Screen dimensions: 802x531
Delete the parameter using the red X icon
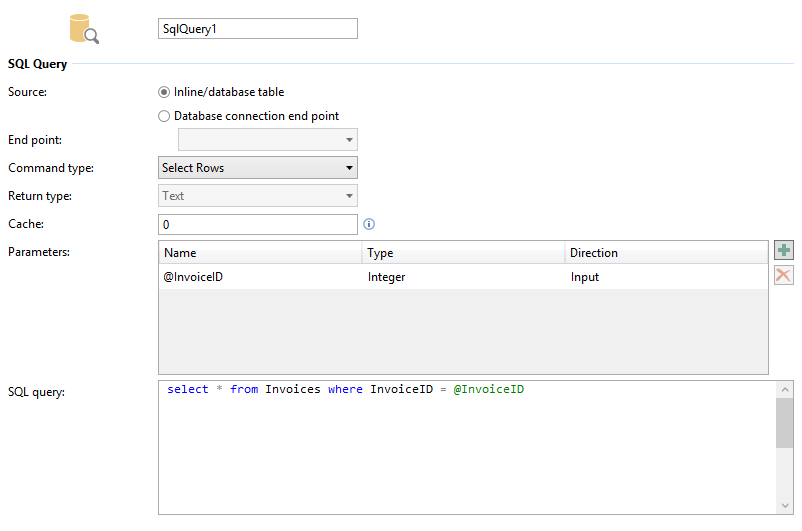(784, 276)
